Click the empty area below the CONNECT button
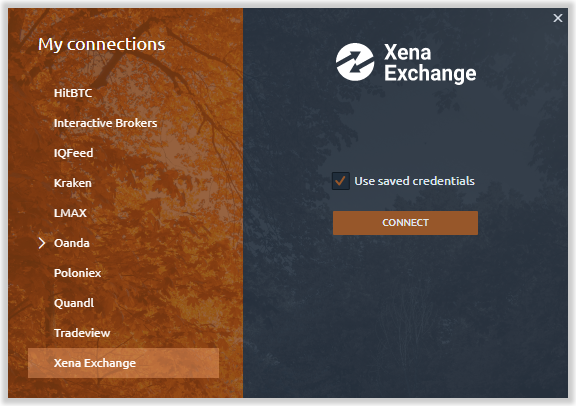The image size is (576, 406). click(x=406, y=312)
